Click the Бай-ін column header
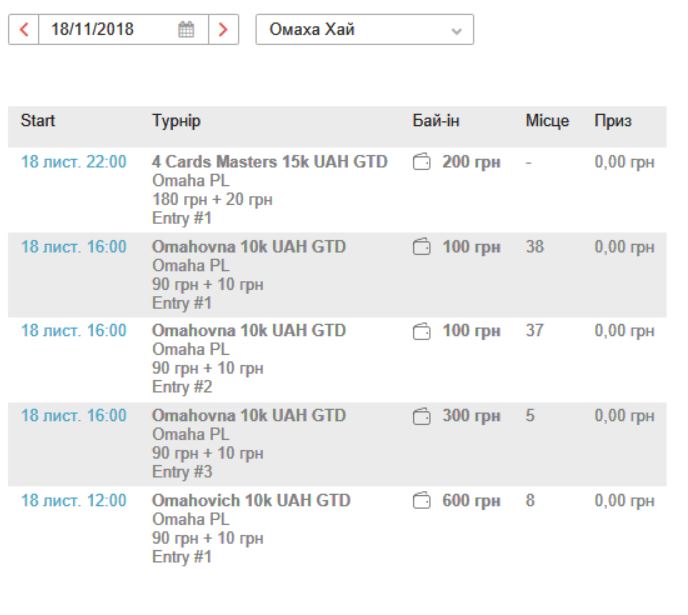 (436, 121)
